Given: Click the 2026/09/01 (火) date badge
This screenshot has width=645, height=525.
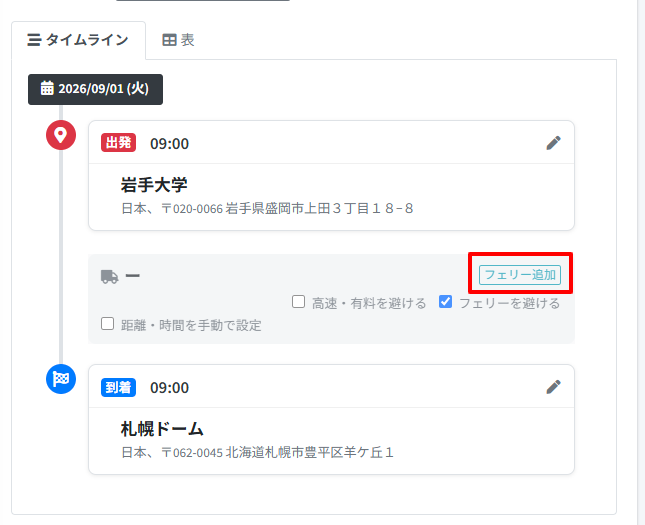Looking at the screenshot, I should coord(95,89).
